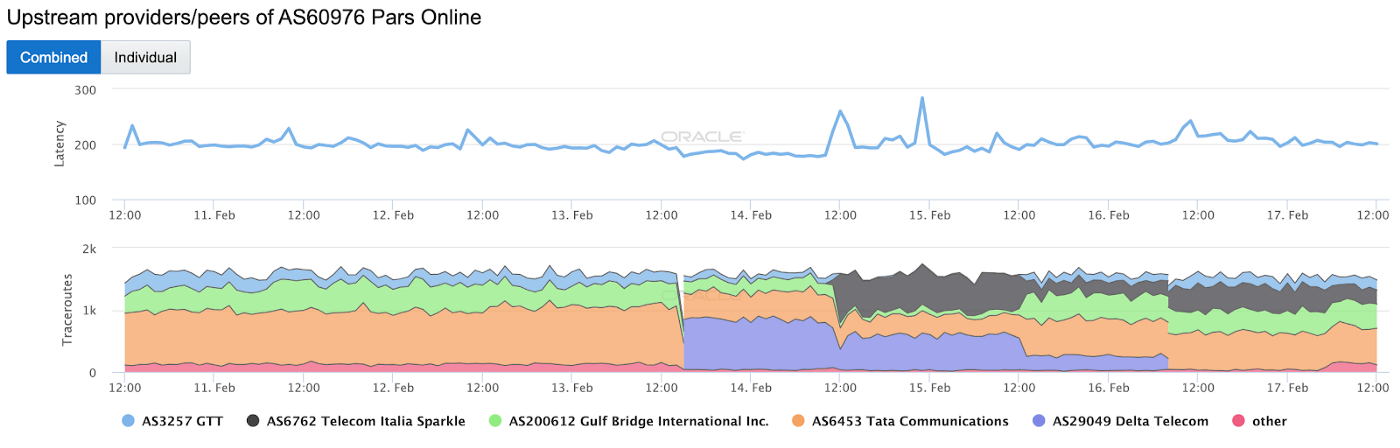Click the tallest latency spike near 15. Feb
This screenshot has height=448, width=1400.
click(922, 98)
